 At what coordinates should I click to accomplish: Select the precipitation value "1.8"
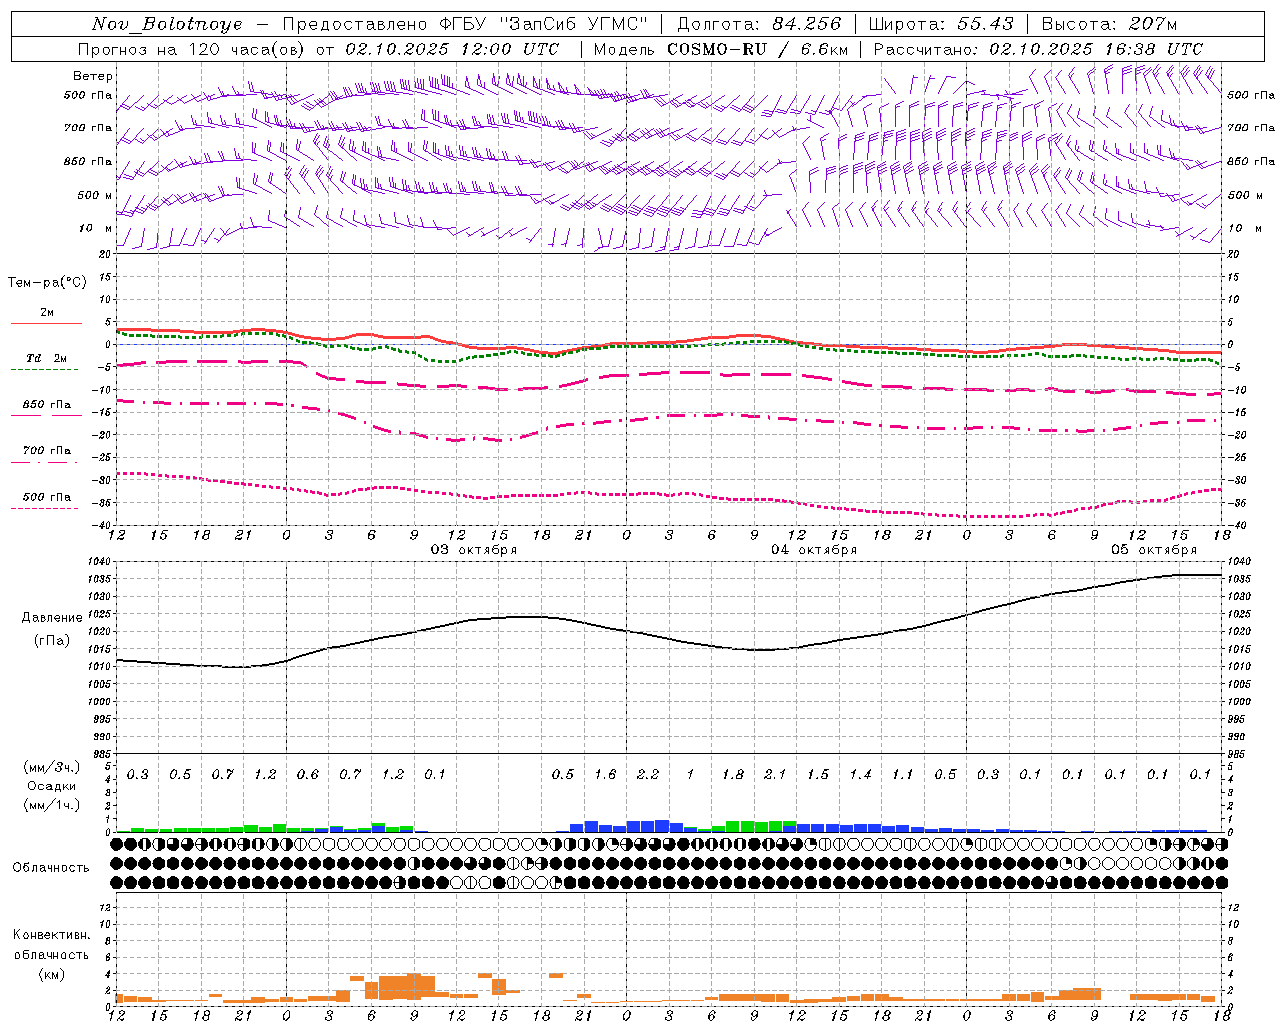point(733,774)
